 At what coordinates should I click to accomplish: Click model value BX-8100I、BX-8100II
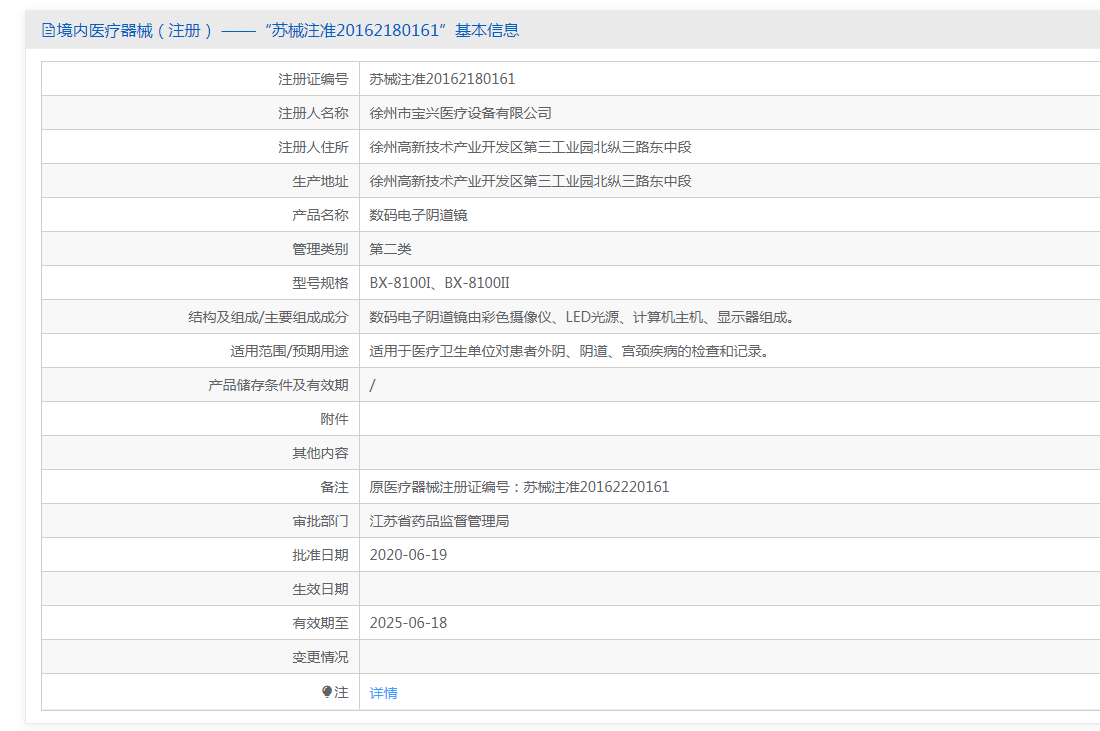(440, 283)
